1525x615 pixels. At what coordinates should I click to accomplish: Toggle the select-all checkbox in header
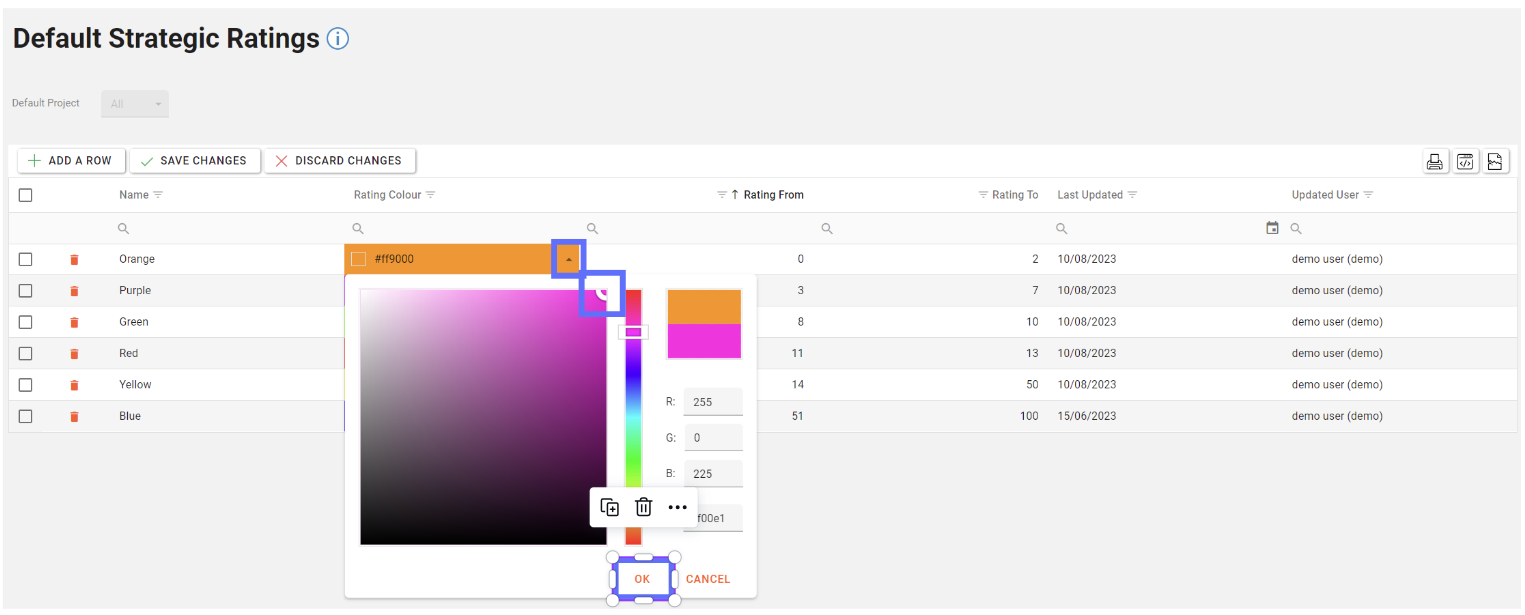tap(26, 195)
